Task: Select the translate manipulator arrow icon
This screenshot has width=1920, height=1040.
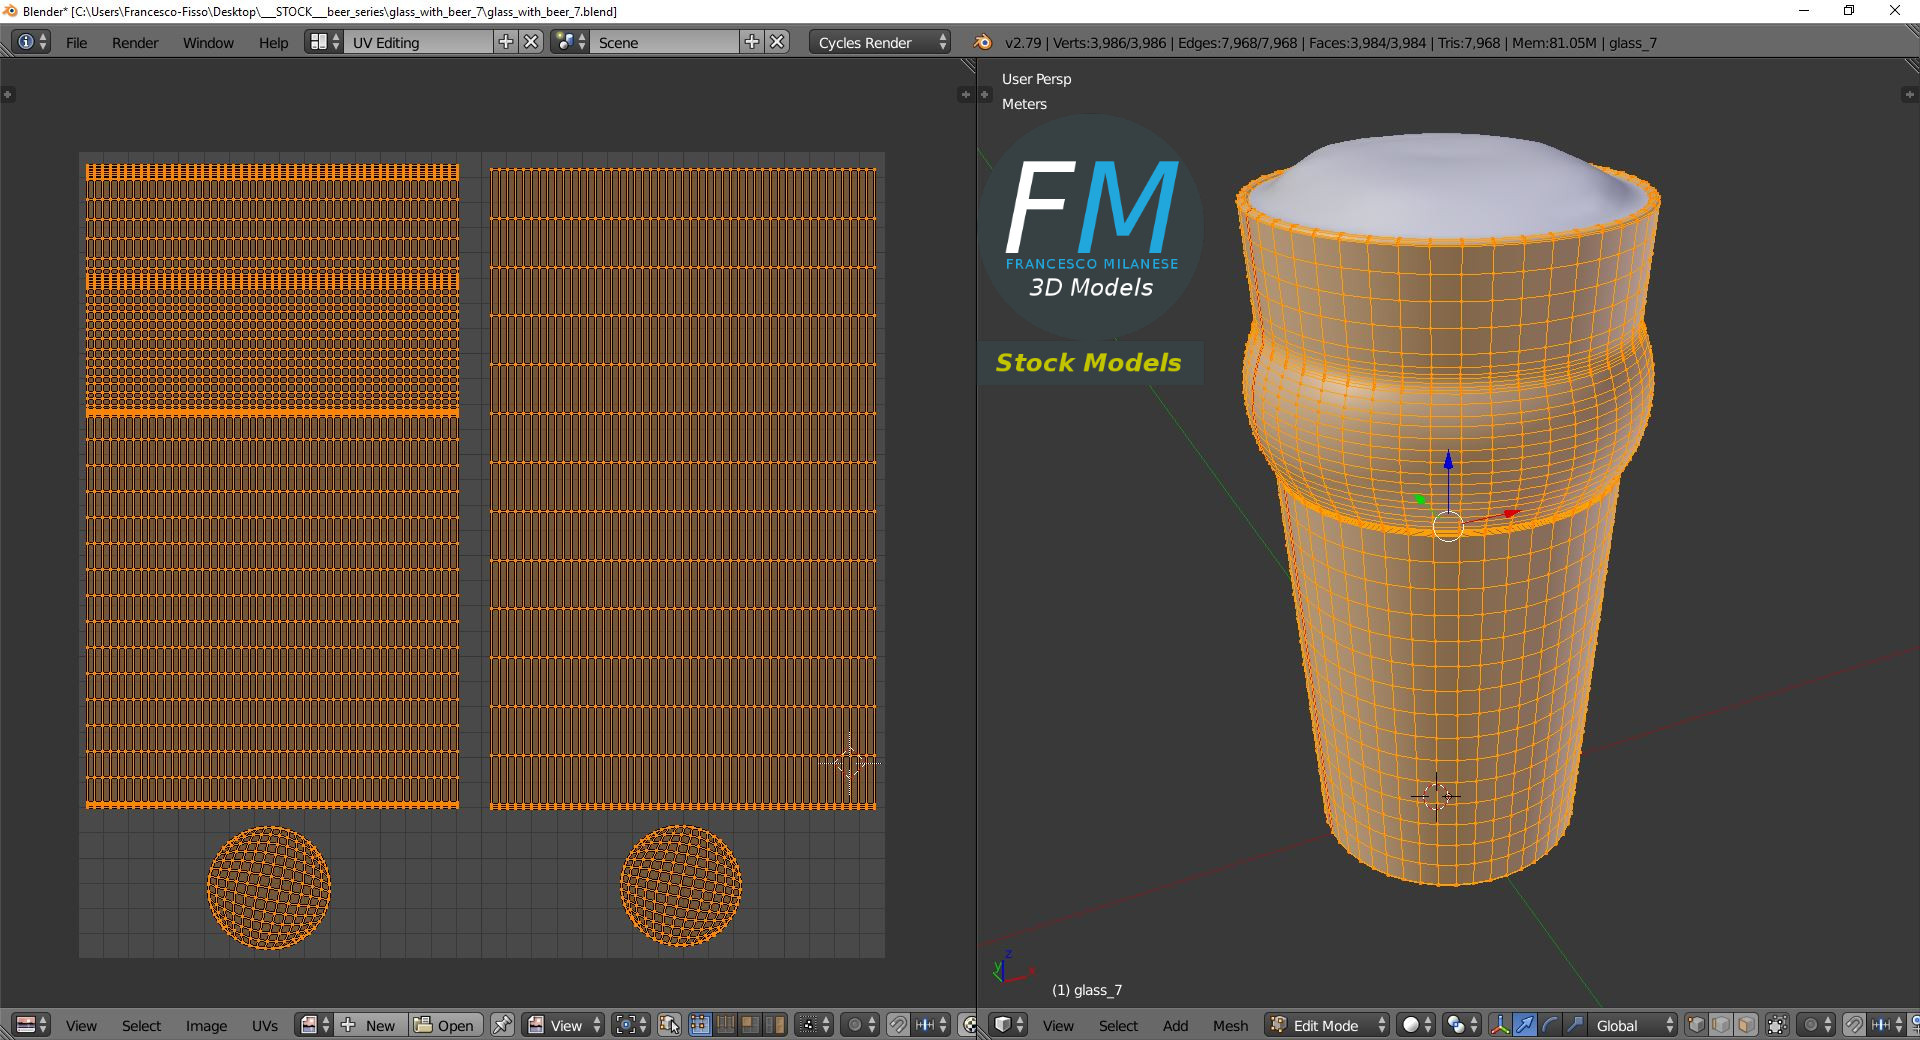Action: [1525, 1025]
